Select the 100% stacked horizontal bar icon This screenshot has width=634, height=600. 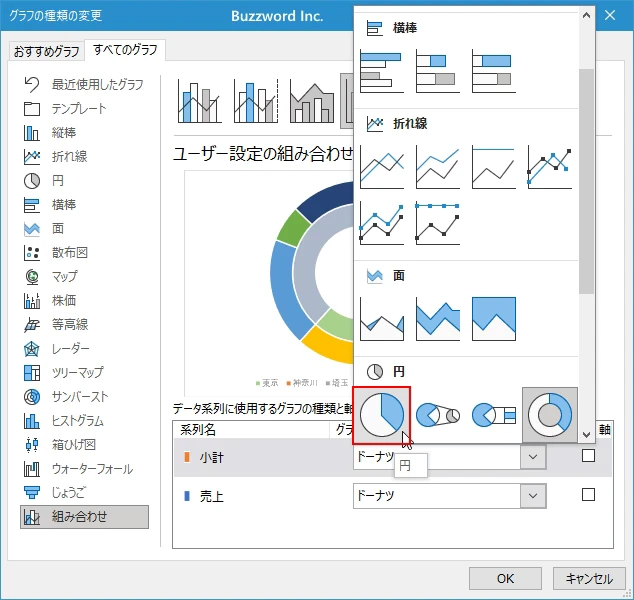[493, 72]
